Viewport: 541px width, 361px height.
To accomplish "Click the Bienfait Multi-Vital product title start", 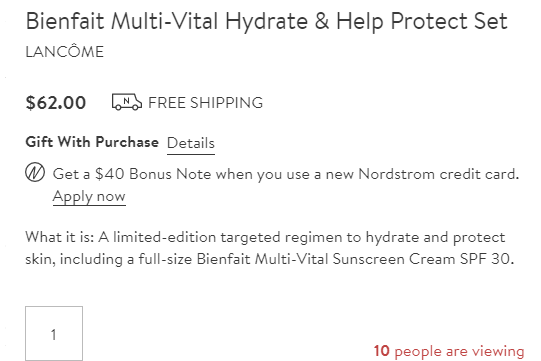I will (x=121, y=21).
